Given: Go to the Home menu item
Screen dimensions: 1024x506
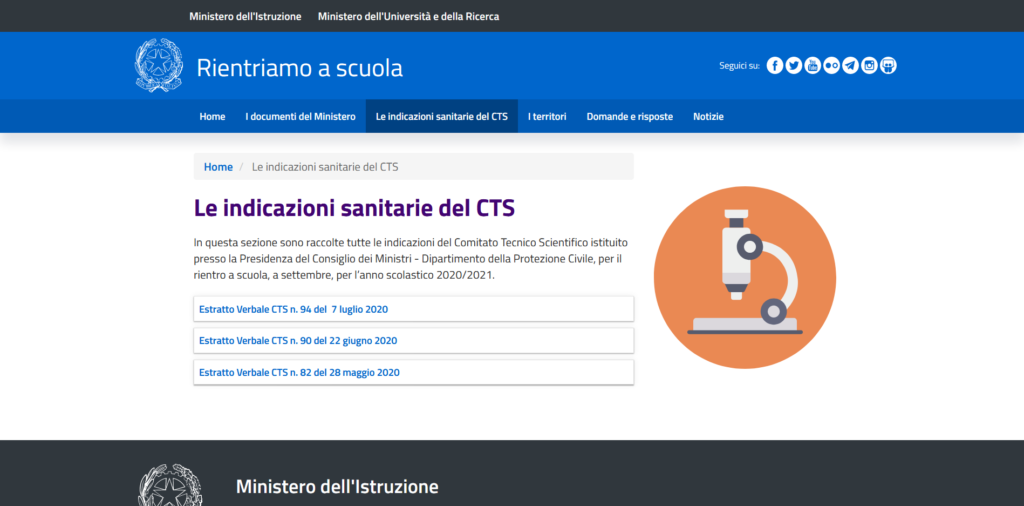Looking at the screenshot, I should coord(212,116).
